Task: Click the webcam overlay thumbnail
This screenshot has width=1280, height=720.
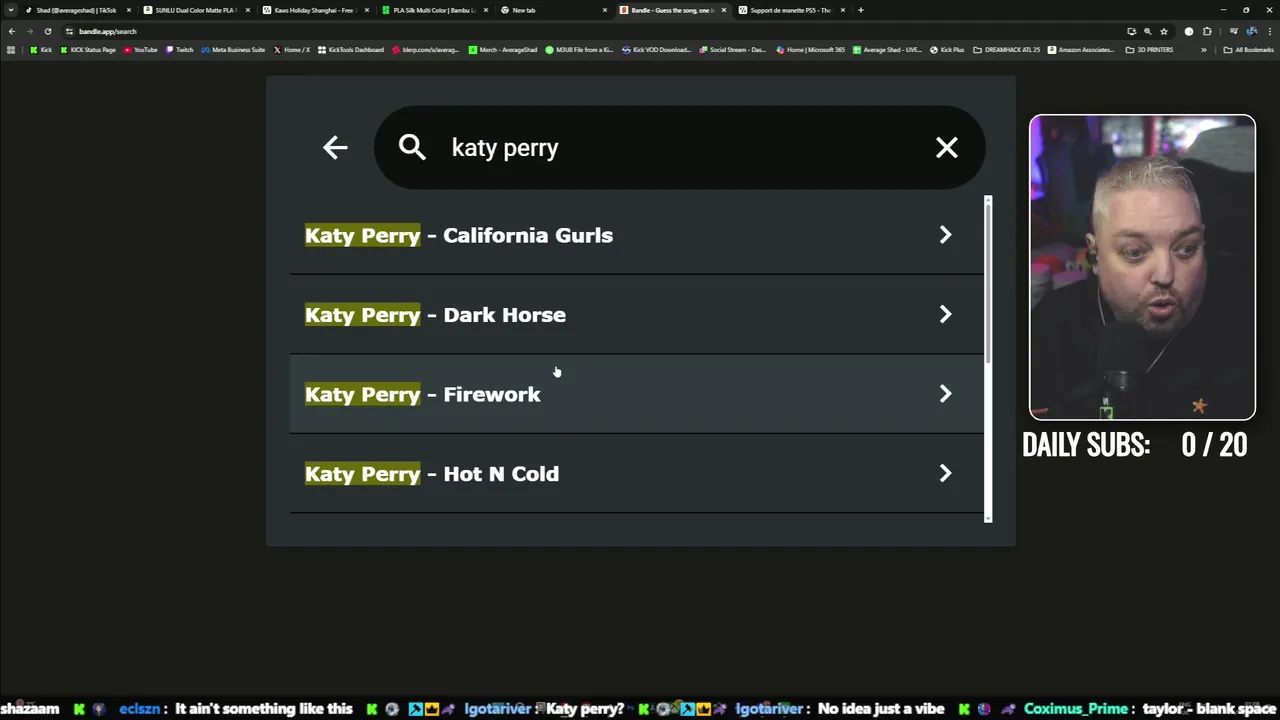Action: click(x=1142, y=267)
